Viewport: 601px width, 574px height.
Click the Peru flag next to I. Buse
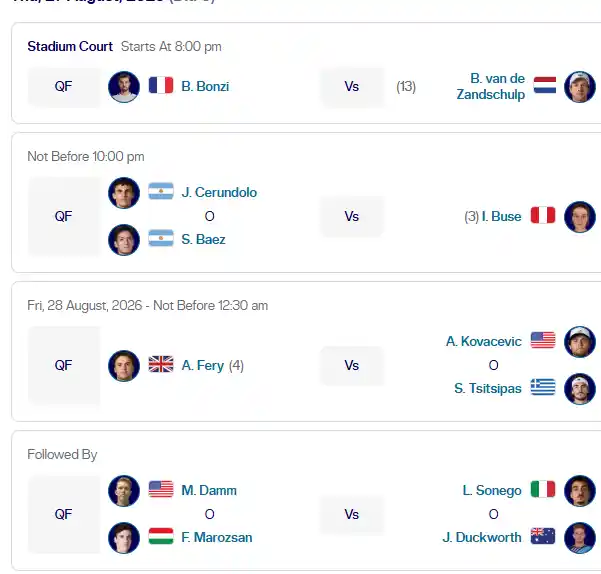coord(543,215)
